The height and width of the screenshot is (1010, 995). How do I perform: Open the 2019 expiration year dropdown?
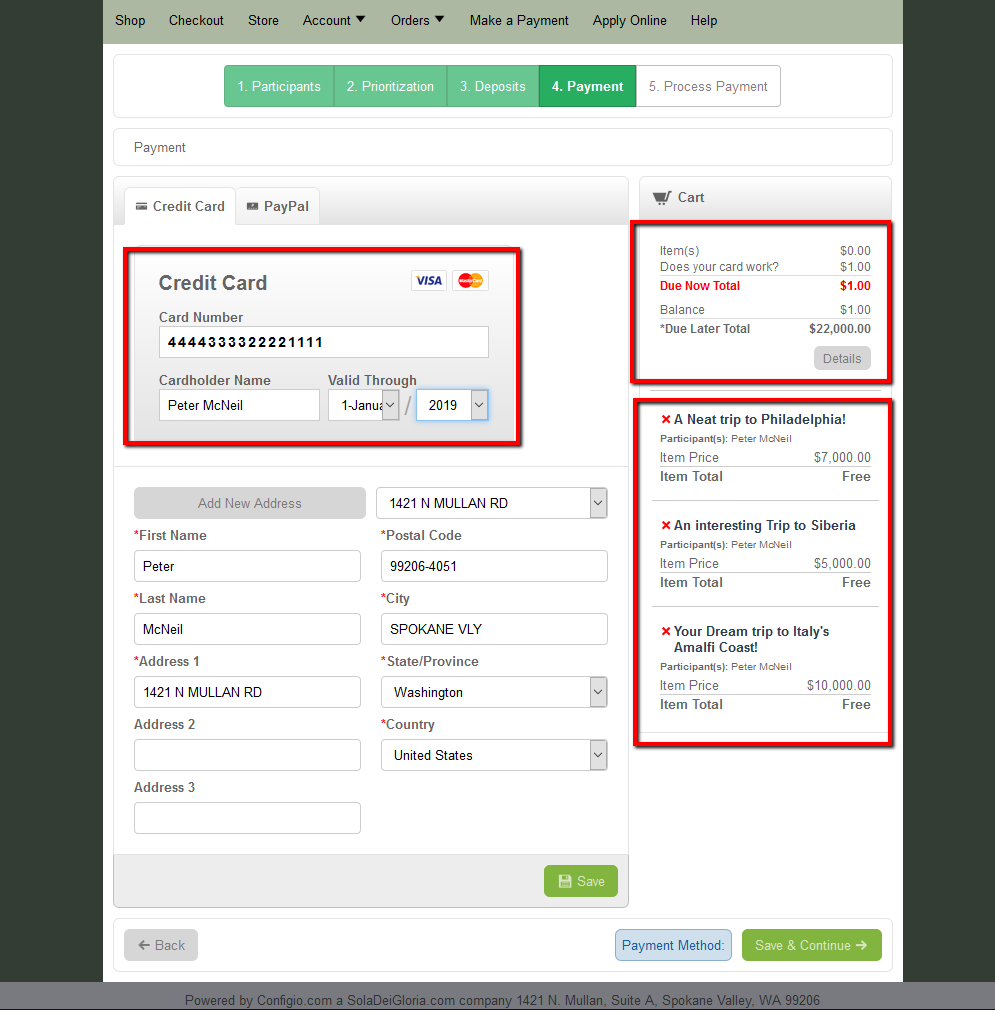coord(452,405)
